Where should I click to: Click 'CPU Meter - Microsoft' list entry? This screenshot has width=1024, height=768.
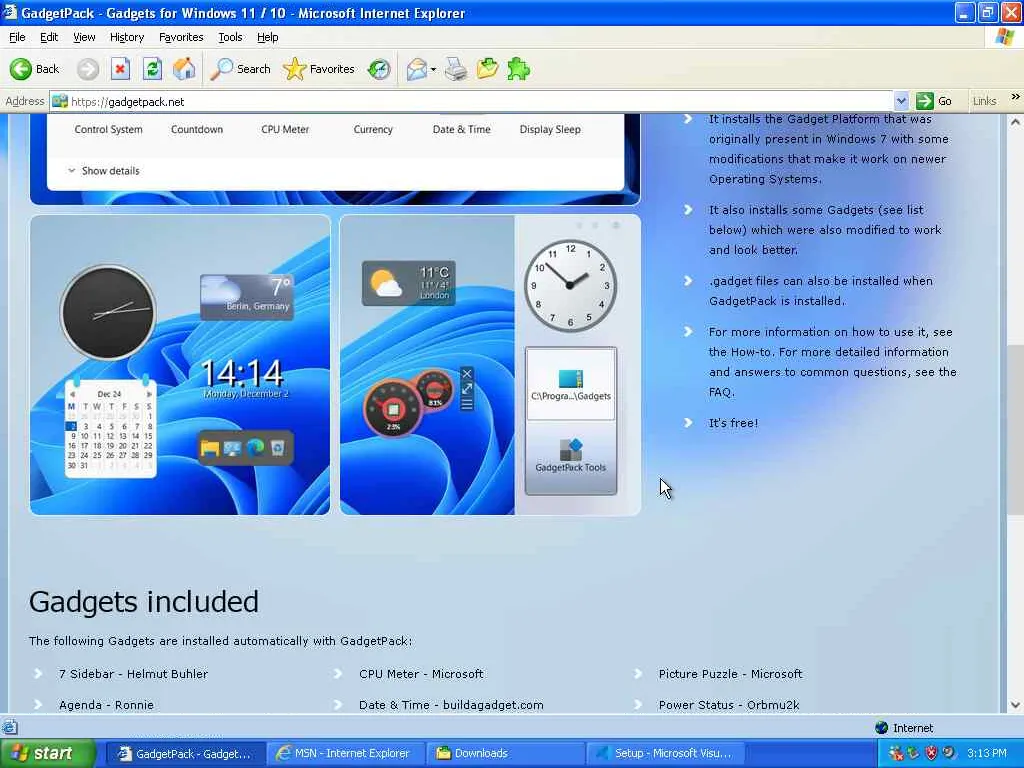(x=421, y=673)
